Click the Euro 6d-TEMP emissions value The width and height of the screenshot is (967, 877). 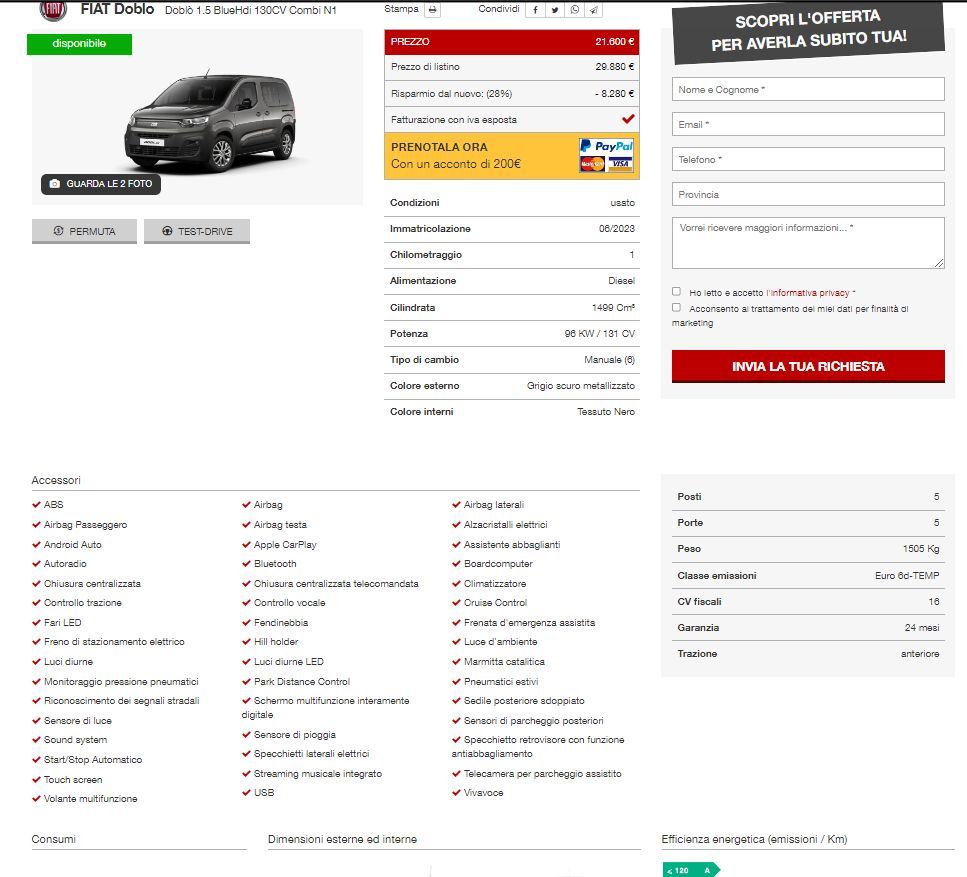[x=907, y=575]
